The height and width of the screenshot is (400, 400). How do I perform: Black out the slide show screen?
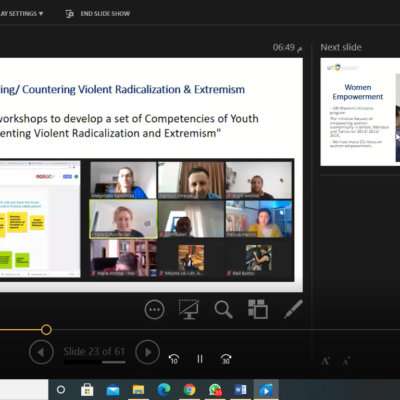tap(189, 309)
